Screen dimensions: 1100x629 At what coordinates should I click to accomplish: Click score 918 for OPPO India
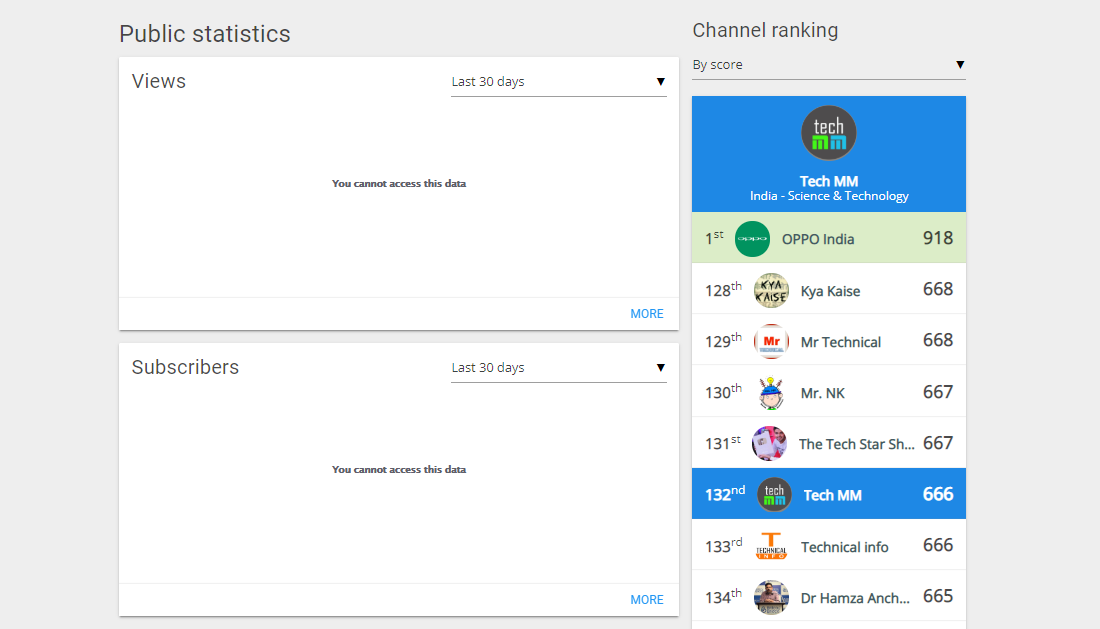937,238
